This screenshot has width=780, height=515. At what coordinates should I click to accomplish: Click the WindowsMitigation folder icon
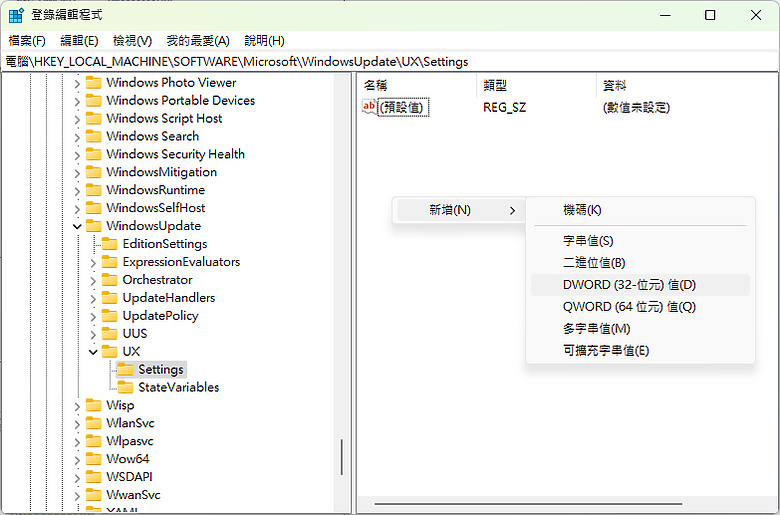[x=94, y=172]
